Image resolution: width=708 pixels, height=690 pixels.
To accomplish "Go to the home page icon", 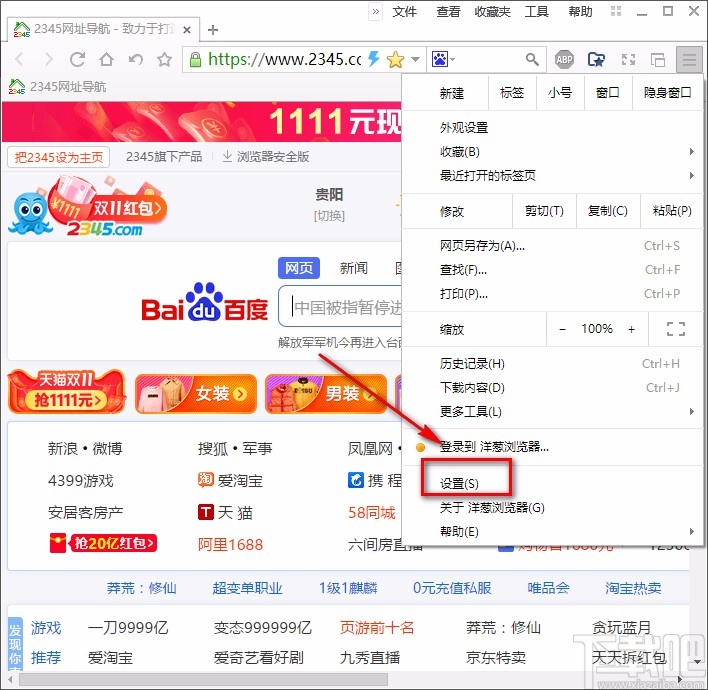I will click(107, 59).
